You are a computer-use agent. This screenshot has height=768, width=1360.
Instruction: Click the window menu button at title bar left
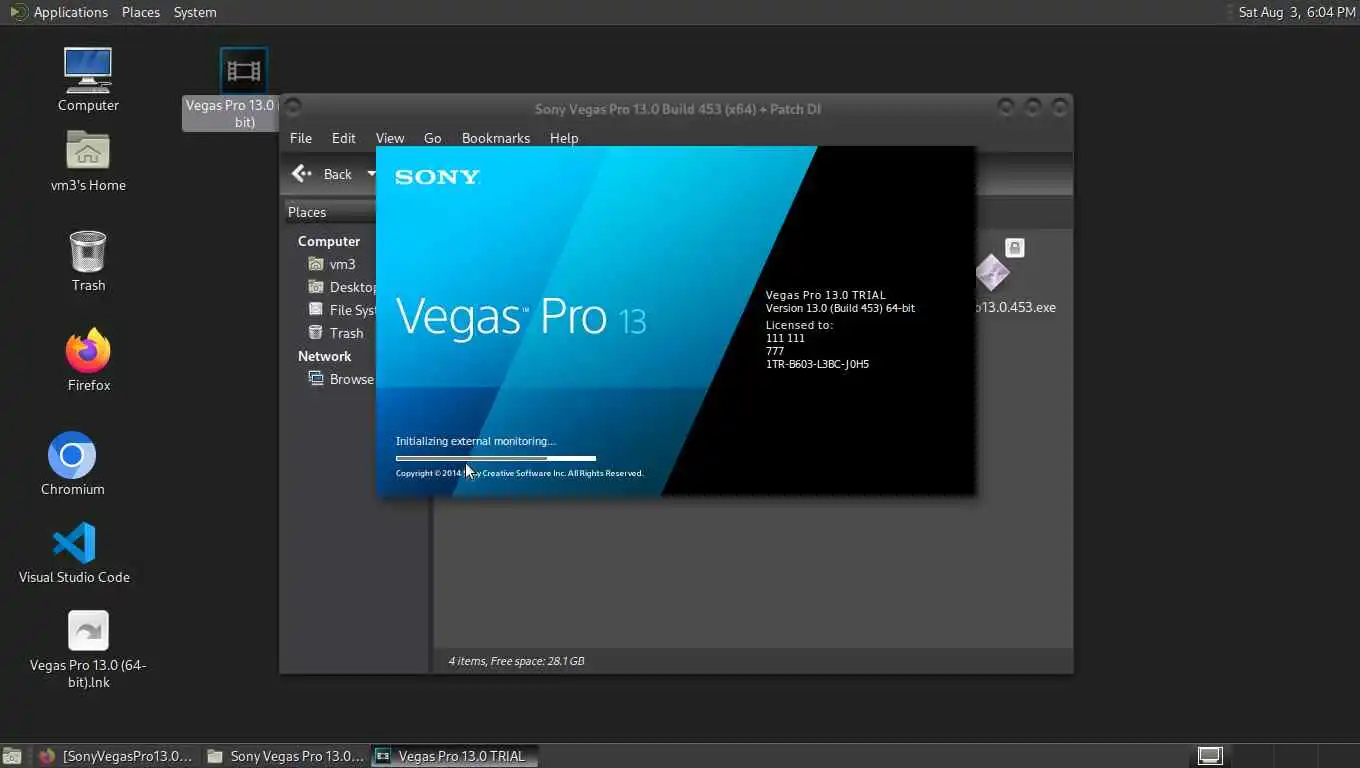coord(294,106)
